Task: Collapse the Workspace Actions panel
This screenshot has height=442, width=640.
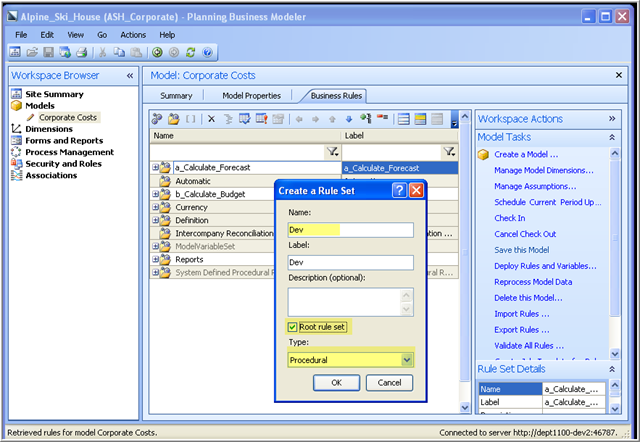Action: (x=612, y=119)
